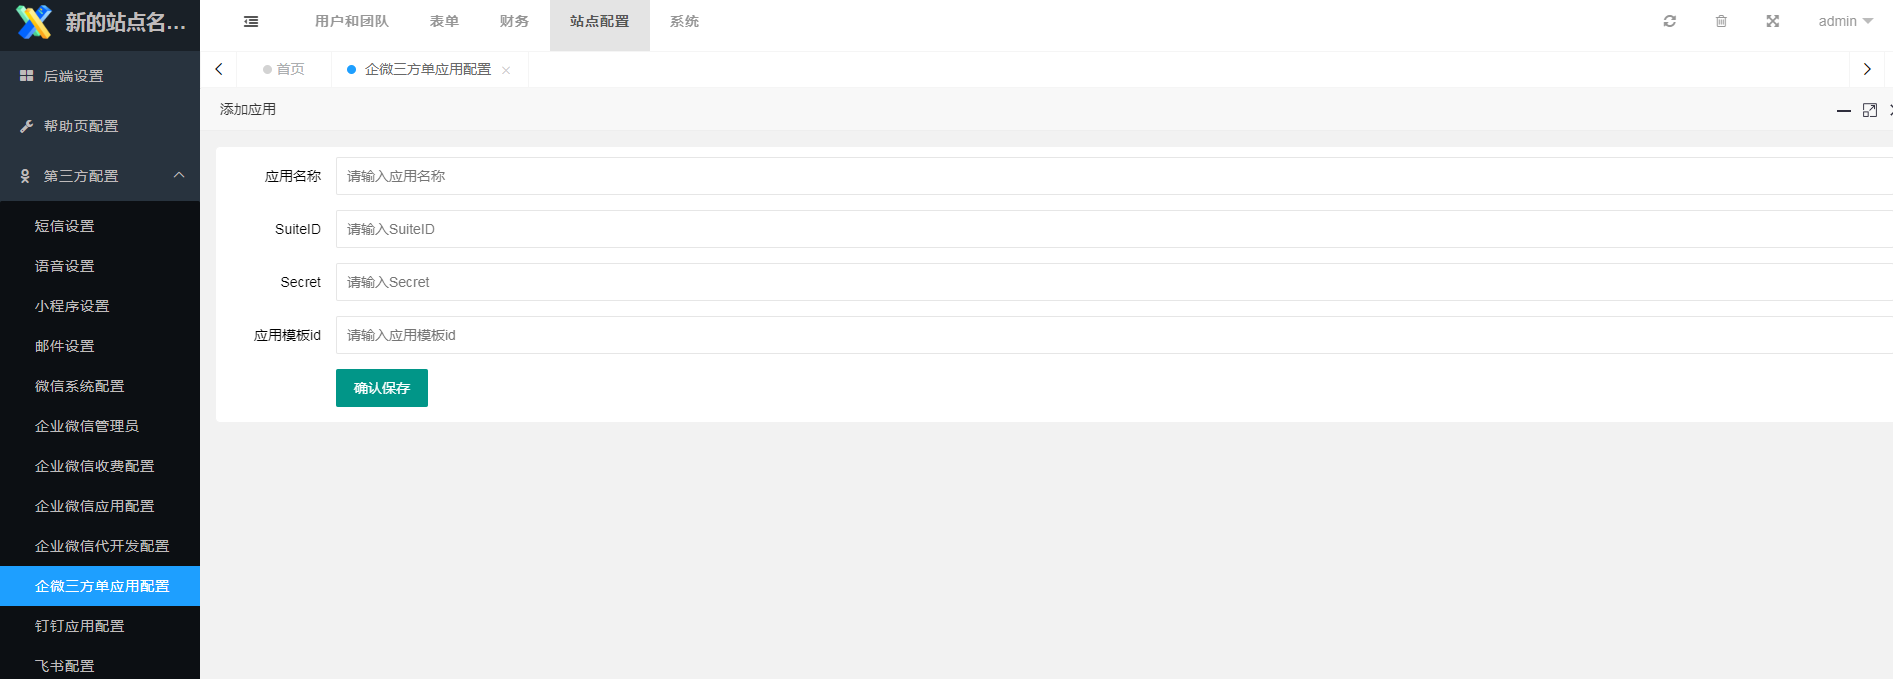Click the refresh icon in top bar
The width and height of the screenshot is (1893, 679).
click(1669, 21)
